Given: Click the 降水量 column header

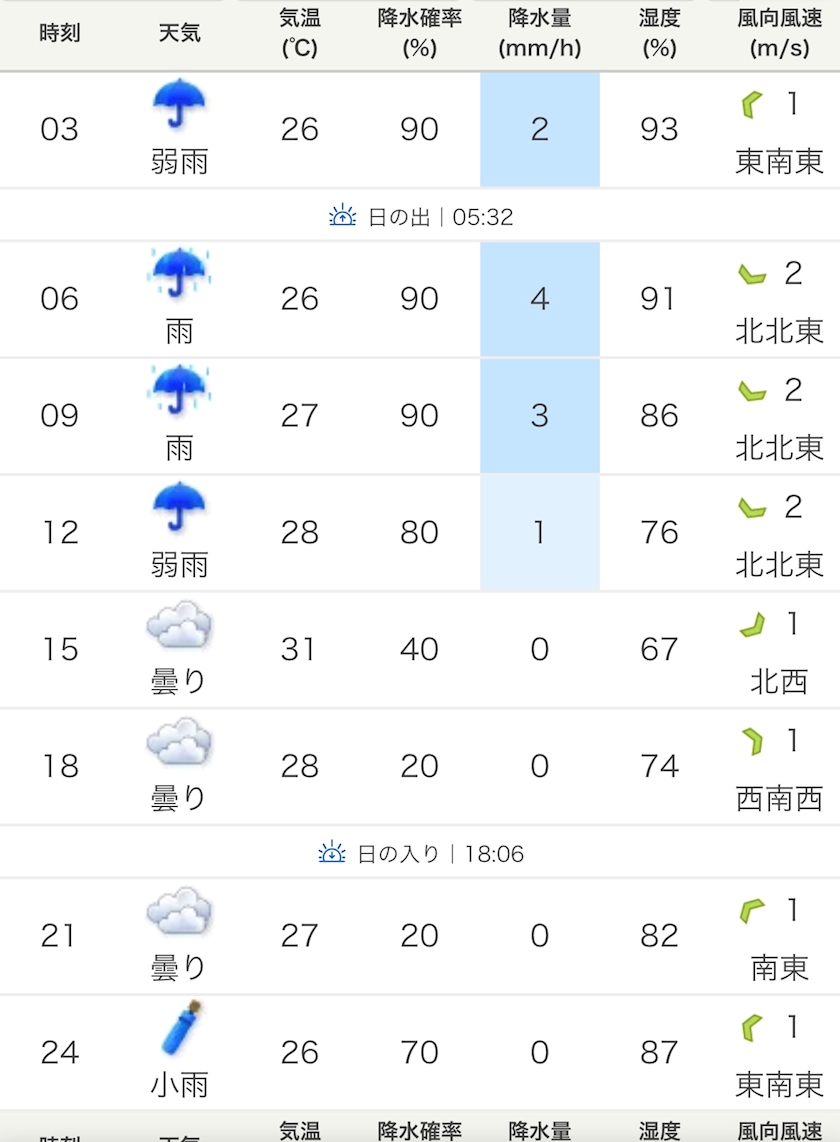Looking at the screenshot, I should (x=539, y=33).
